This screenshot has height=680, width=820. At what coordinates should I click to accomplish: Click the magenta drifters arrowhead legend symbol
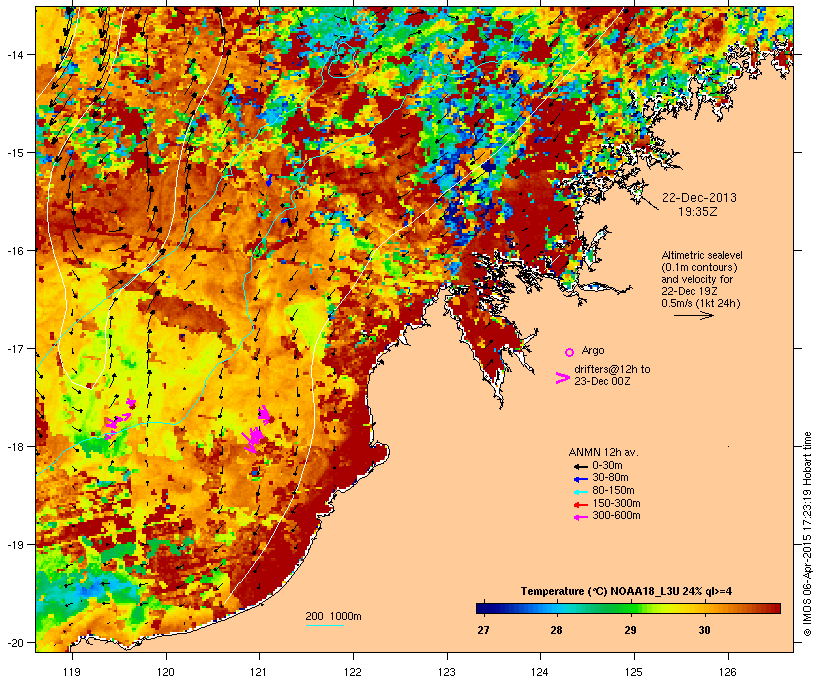point(562,378)
